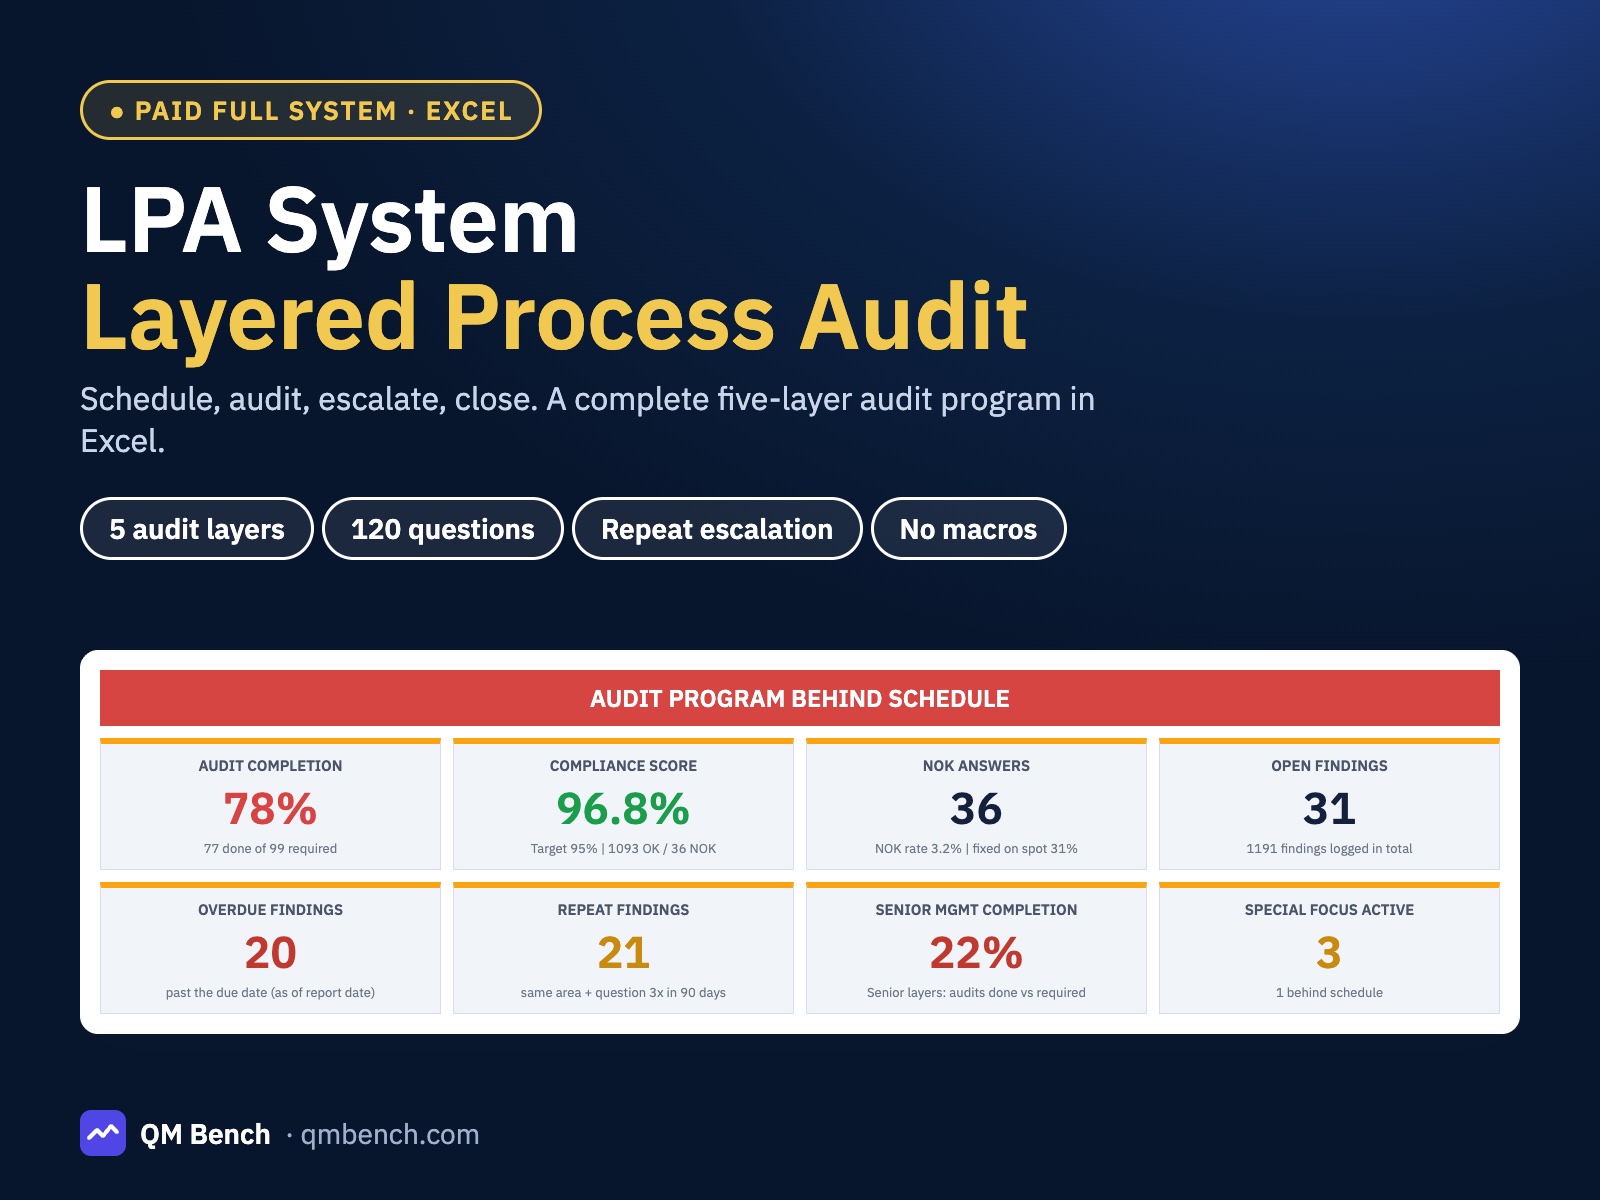This screenshot has height=1200, width=1600.
Task: Choose the '120 questions' pill
Action: (x=443, y=529)
